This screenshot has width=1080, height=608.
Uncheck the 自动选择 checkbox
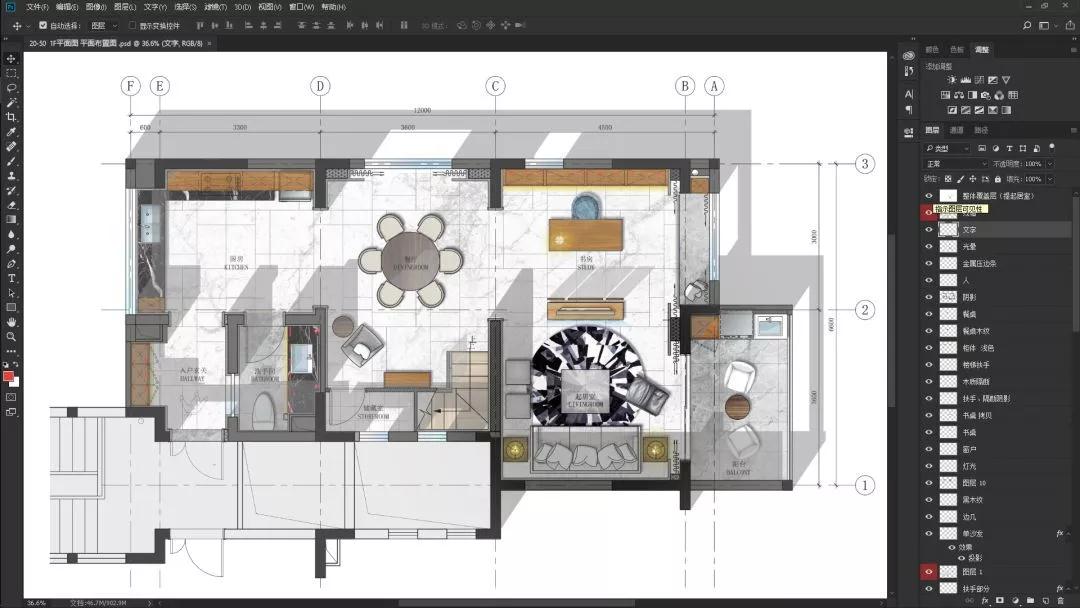point(42,25)
